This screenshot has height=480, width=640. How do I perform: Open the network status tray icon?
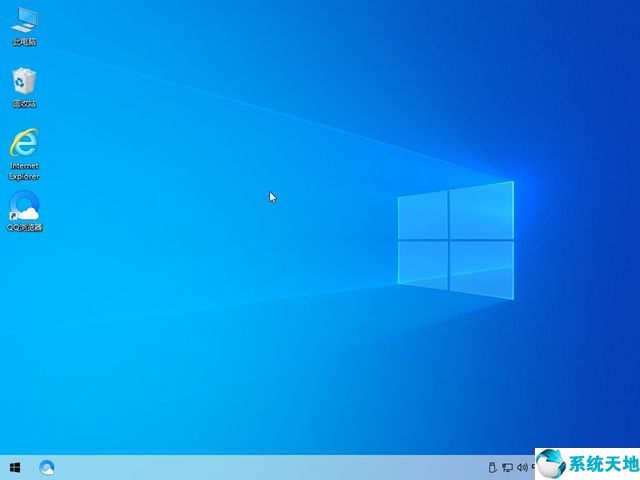click(507, 467)
